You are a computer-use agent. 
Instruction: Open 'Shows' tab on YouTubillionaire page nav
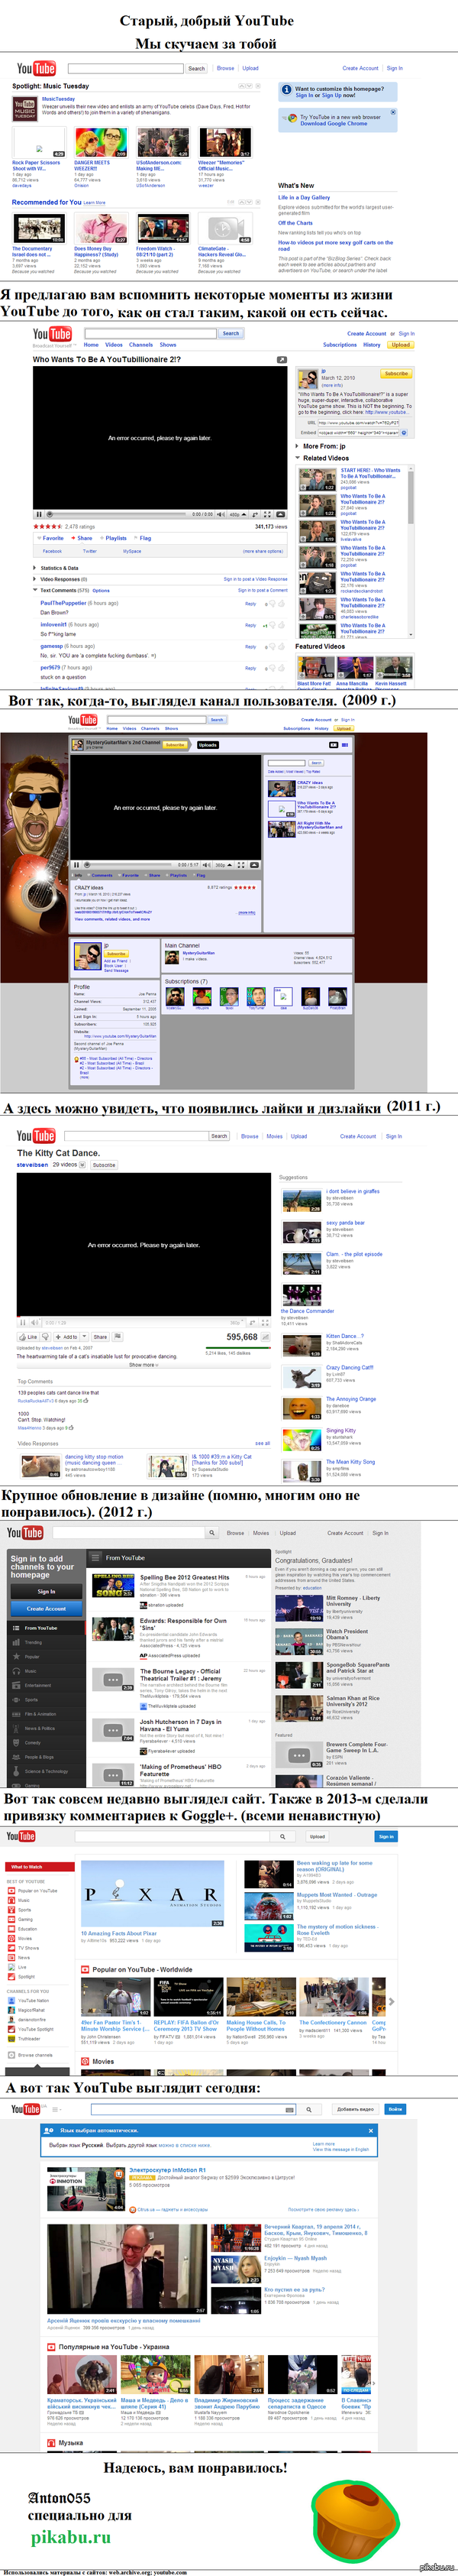tap(168, 345)
